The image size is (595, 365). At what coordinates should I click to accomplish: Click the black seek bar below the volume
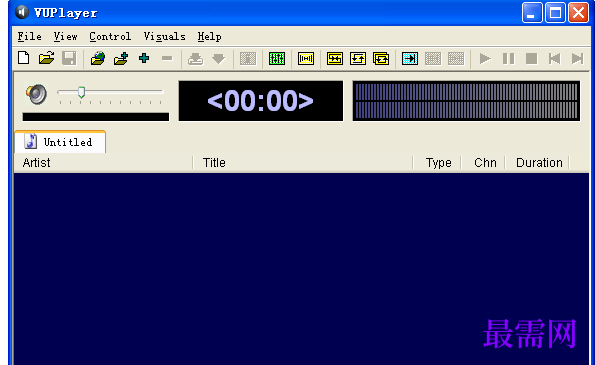[96, 117]
